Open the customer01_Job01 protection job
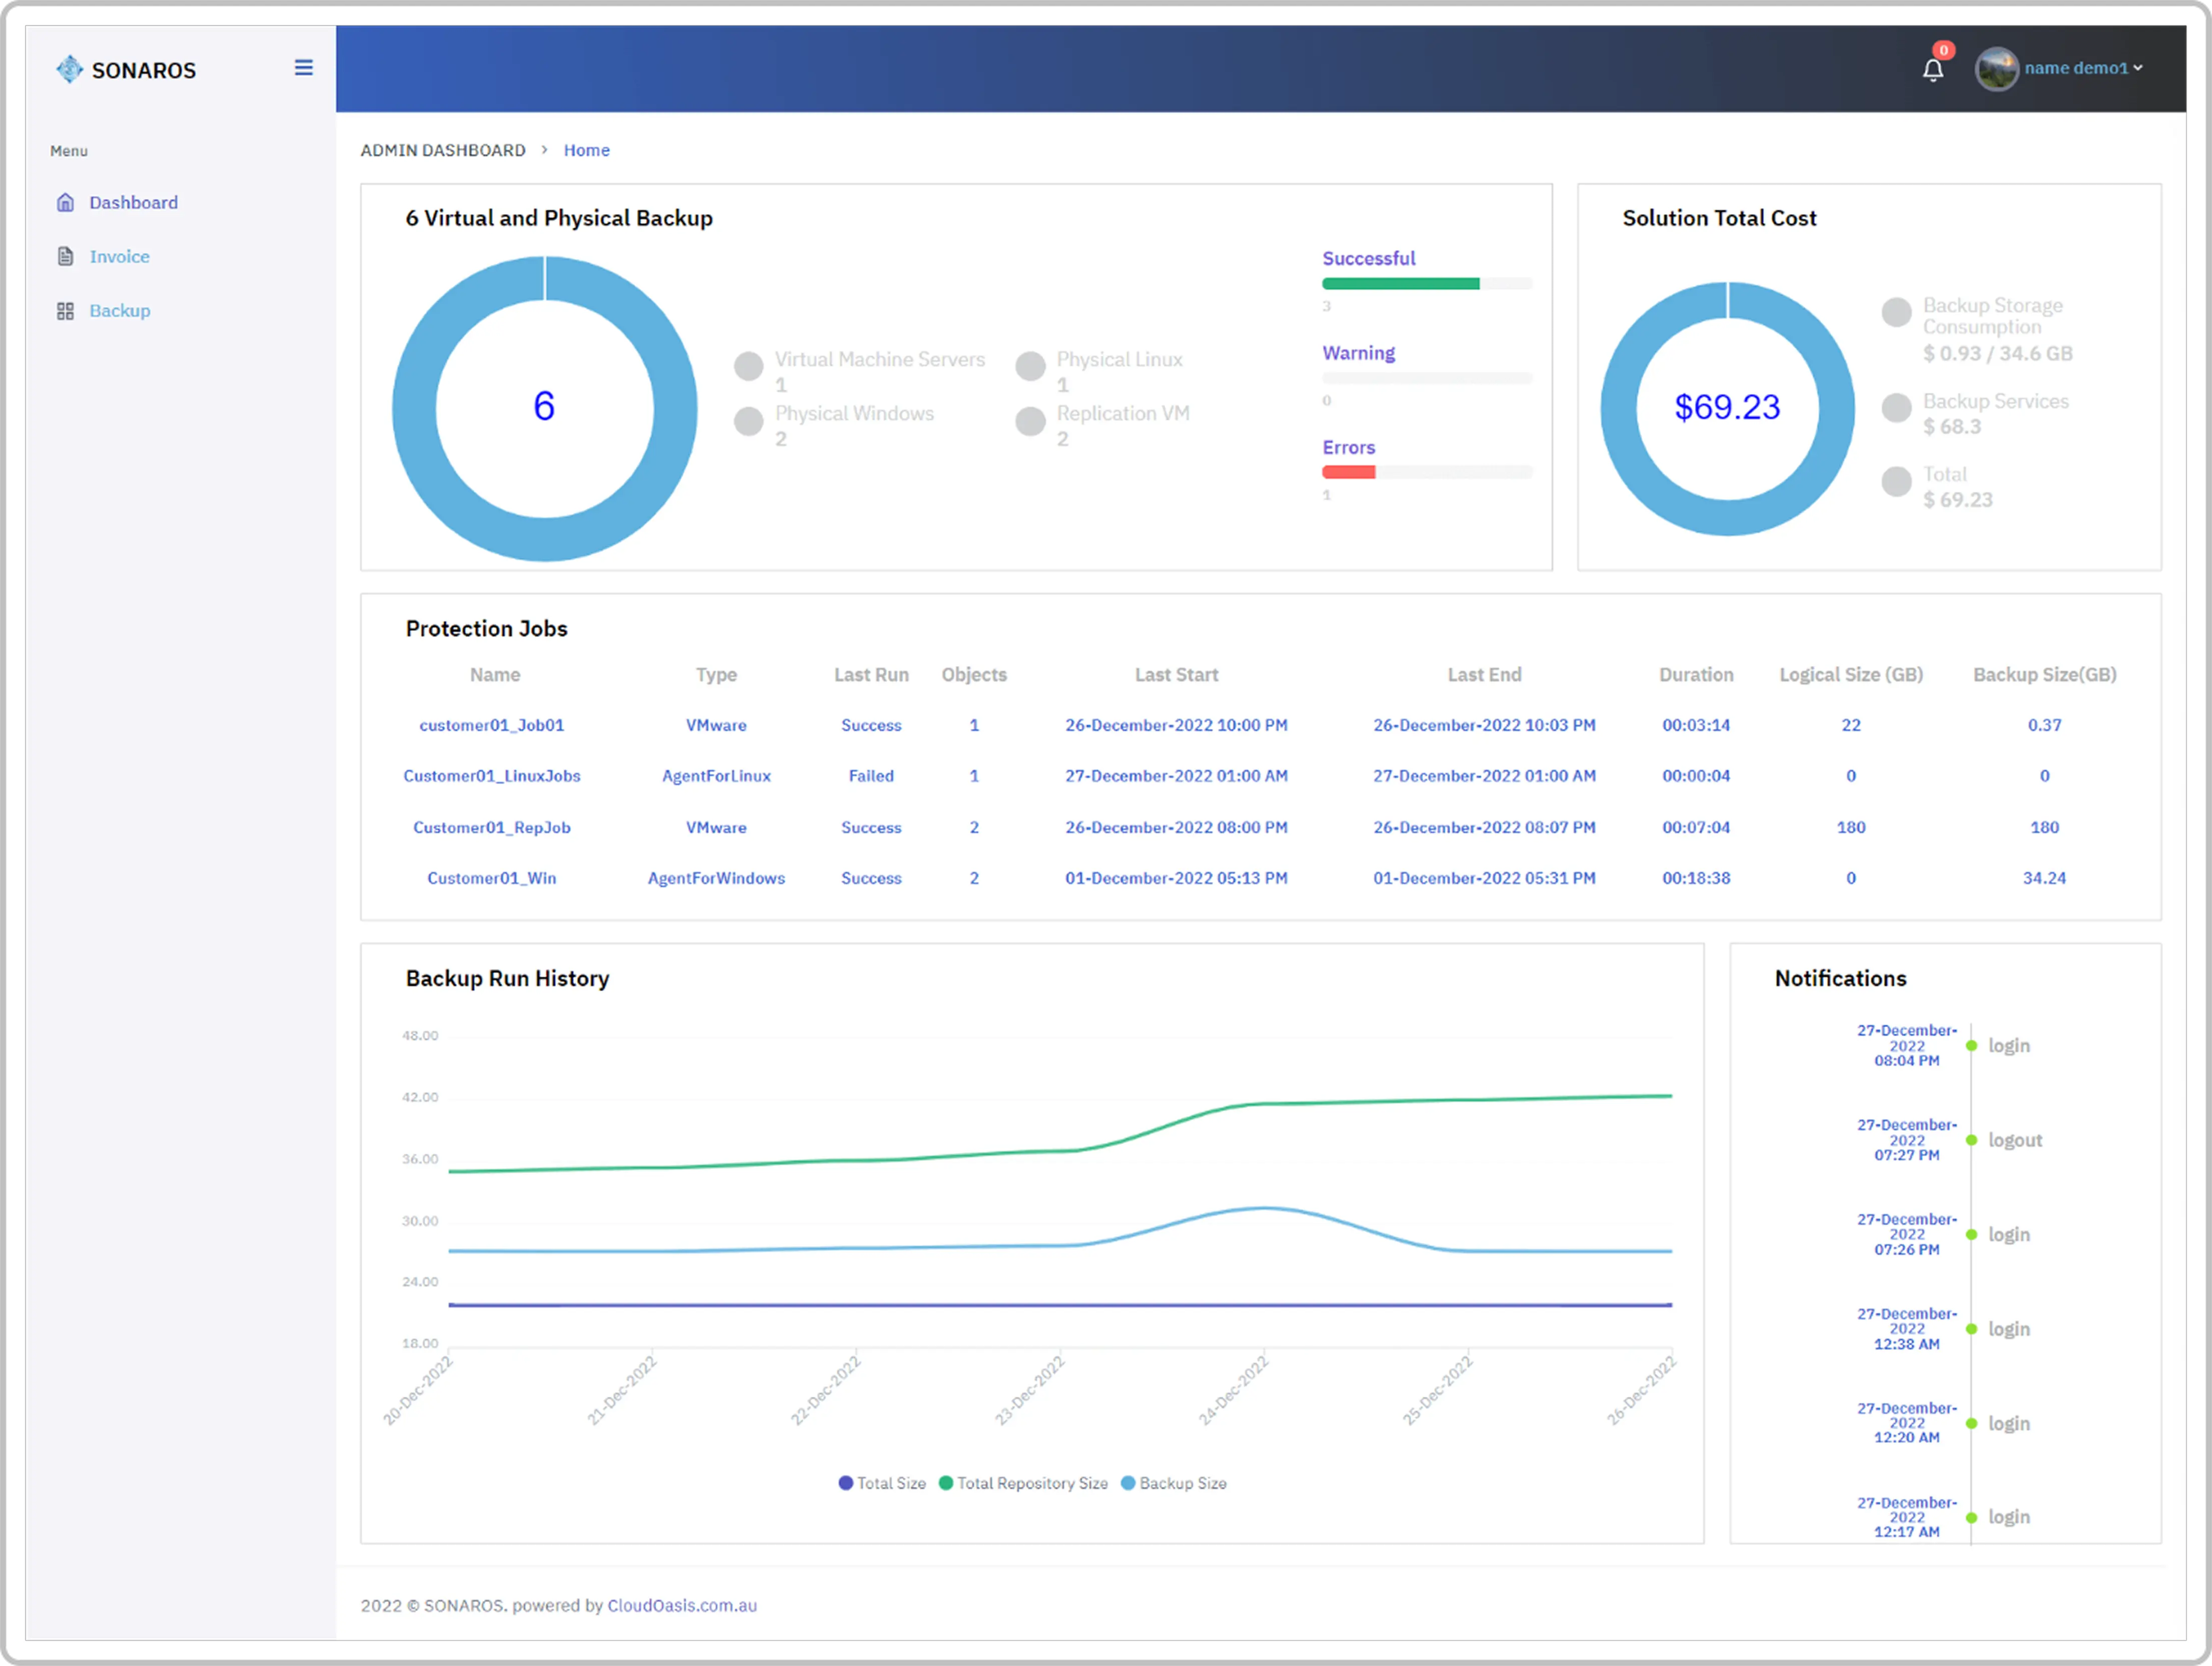2212x1666 pixels. [491, 725]
